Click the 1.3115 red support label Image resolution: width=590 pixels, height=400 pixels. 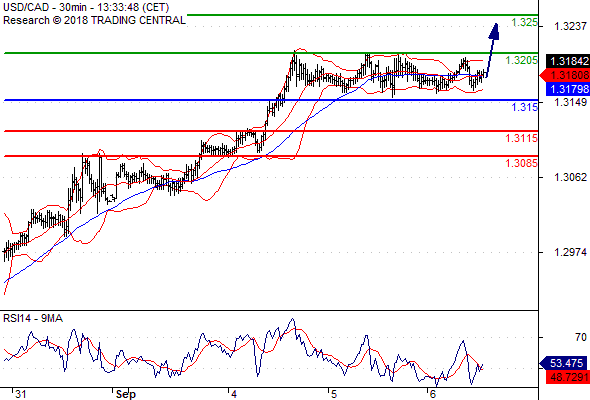coord(522,138)
